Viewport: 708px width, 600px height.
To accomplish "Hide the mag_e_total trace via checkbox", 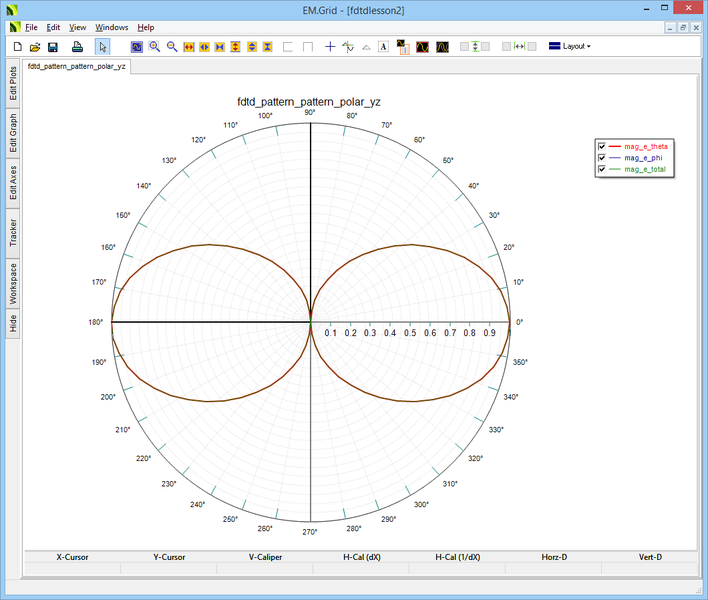I will click(601, 170).
